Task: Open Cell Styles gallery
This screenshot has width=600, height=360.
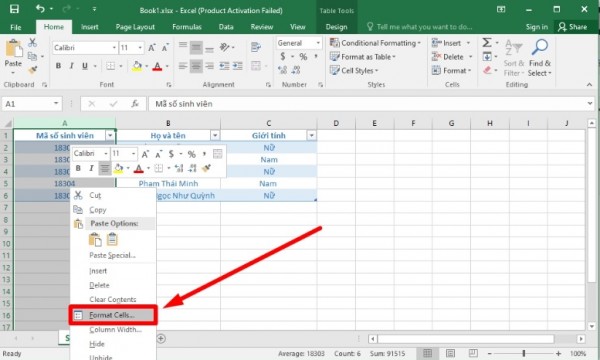Action: [354, 70]
